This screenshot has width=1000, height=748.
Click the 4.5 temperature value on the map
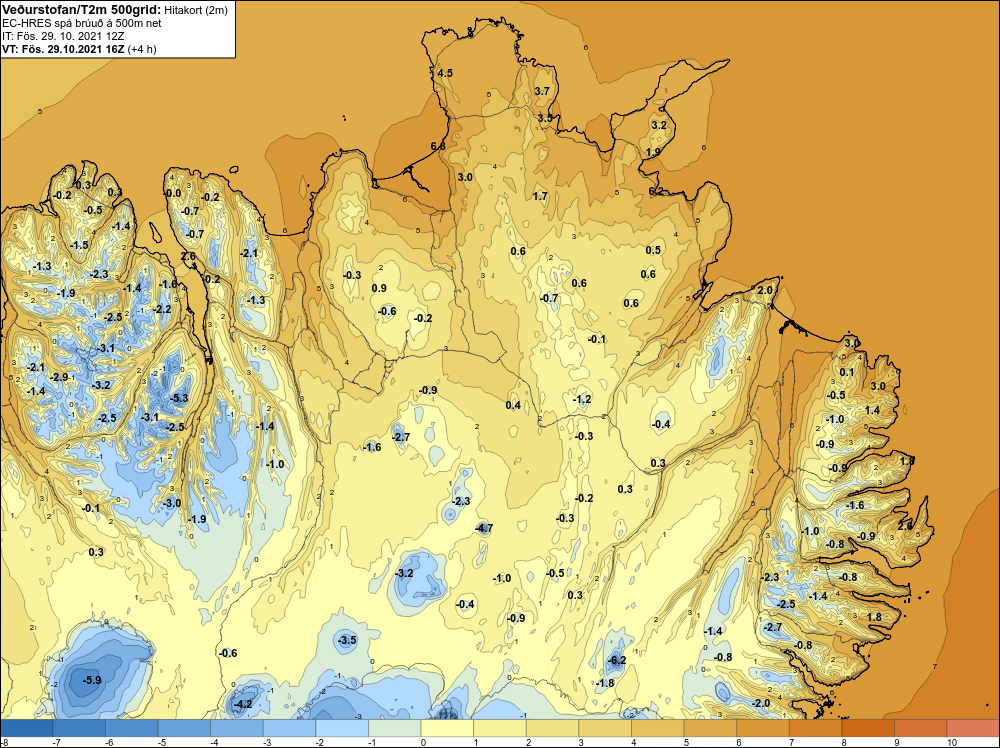445,73
